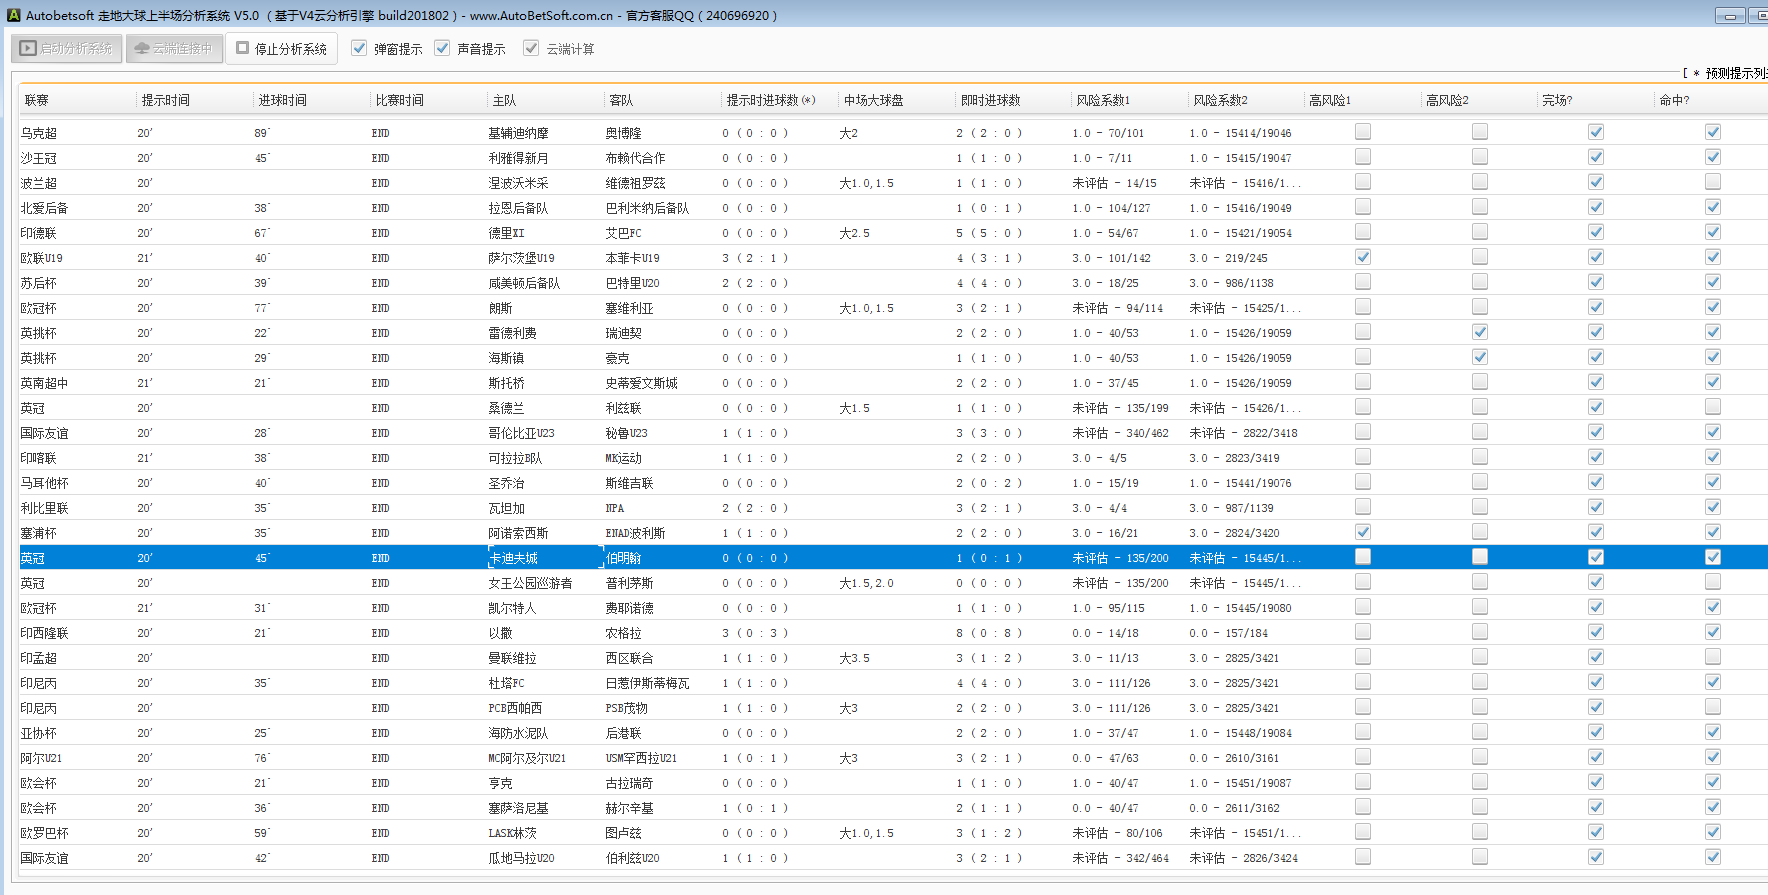Disable the 声音提示 sound alert checkbox
This screenshot has width=1768, height=895.
point(442,48)
